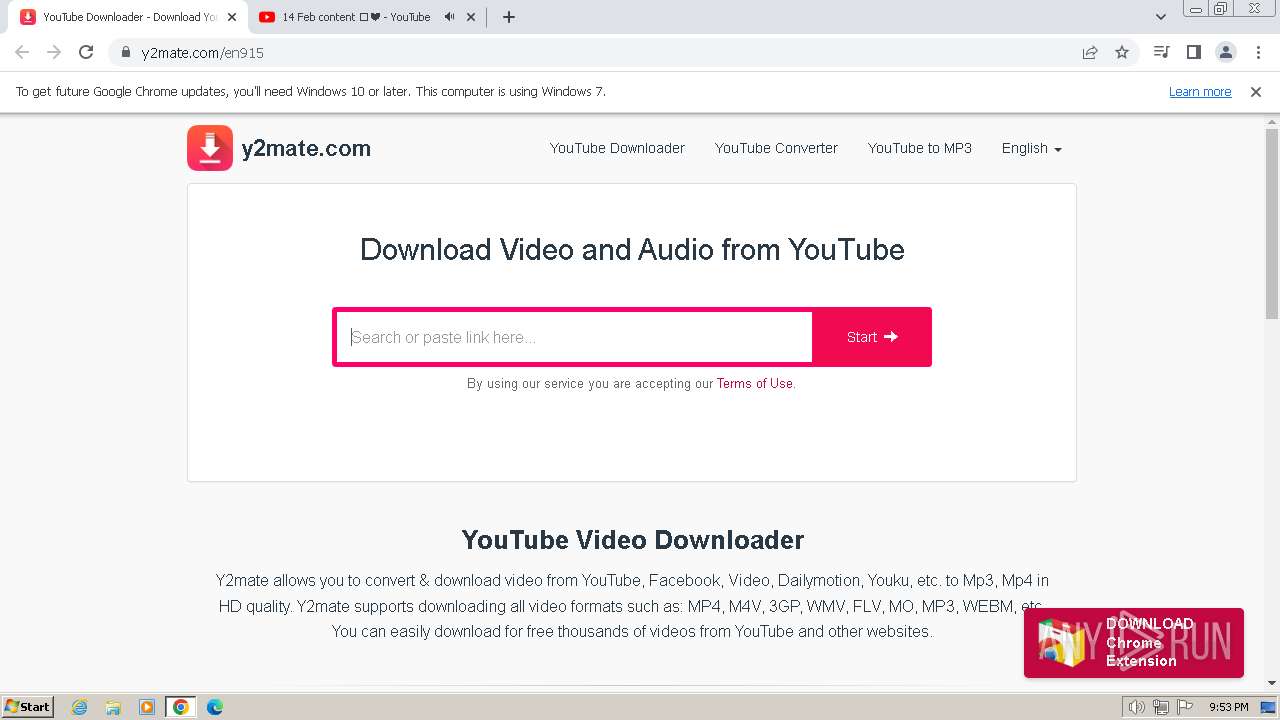Click the Show desktop tray icon

[x=1267, y=707]
